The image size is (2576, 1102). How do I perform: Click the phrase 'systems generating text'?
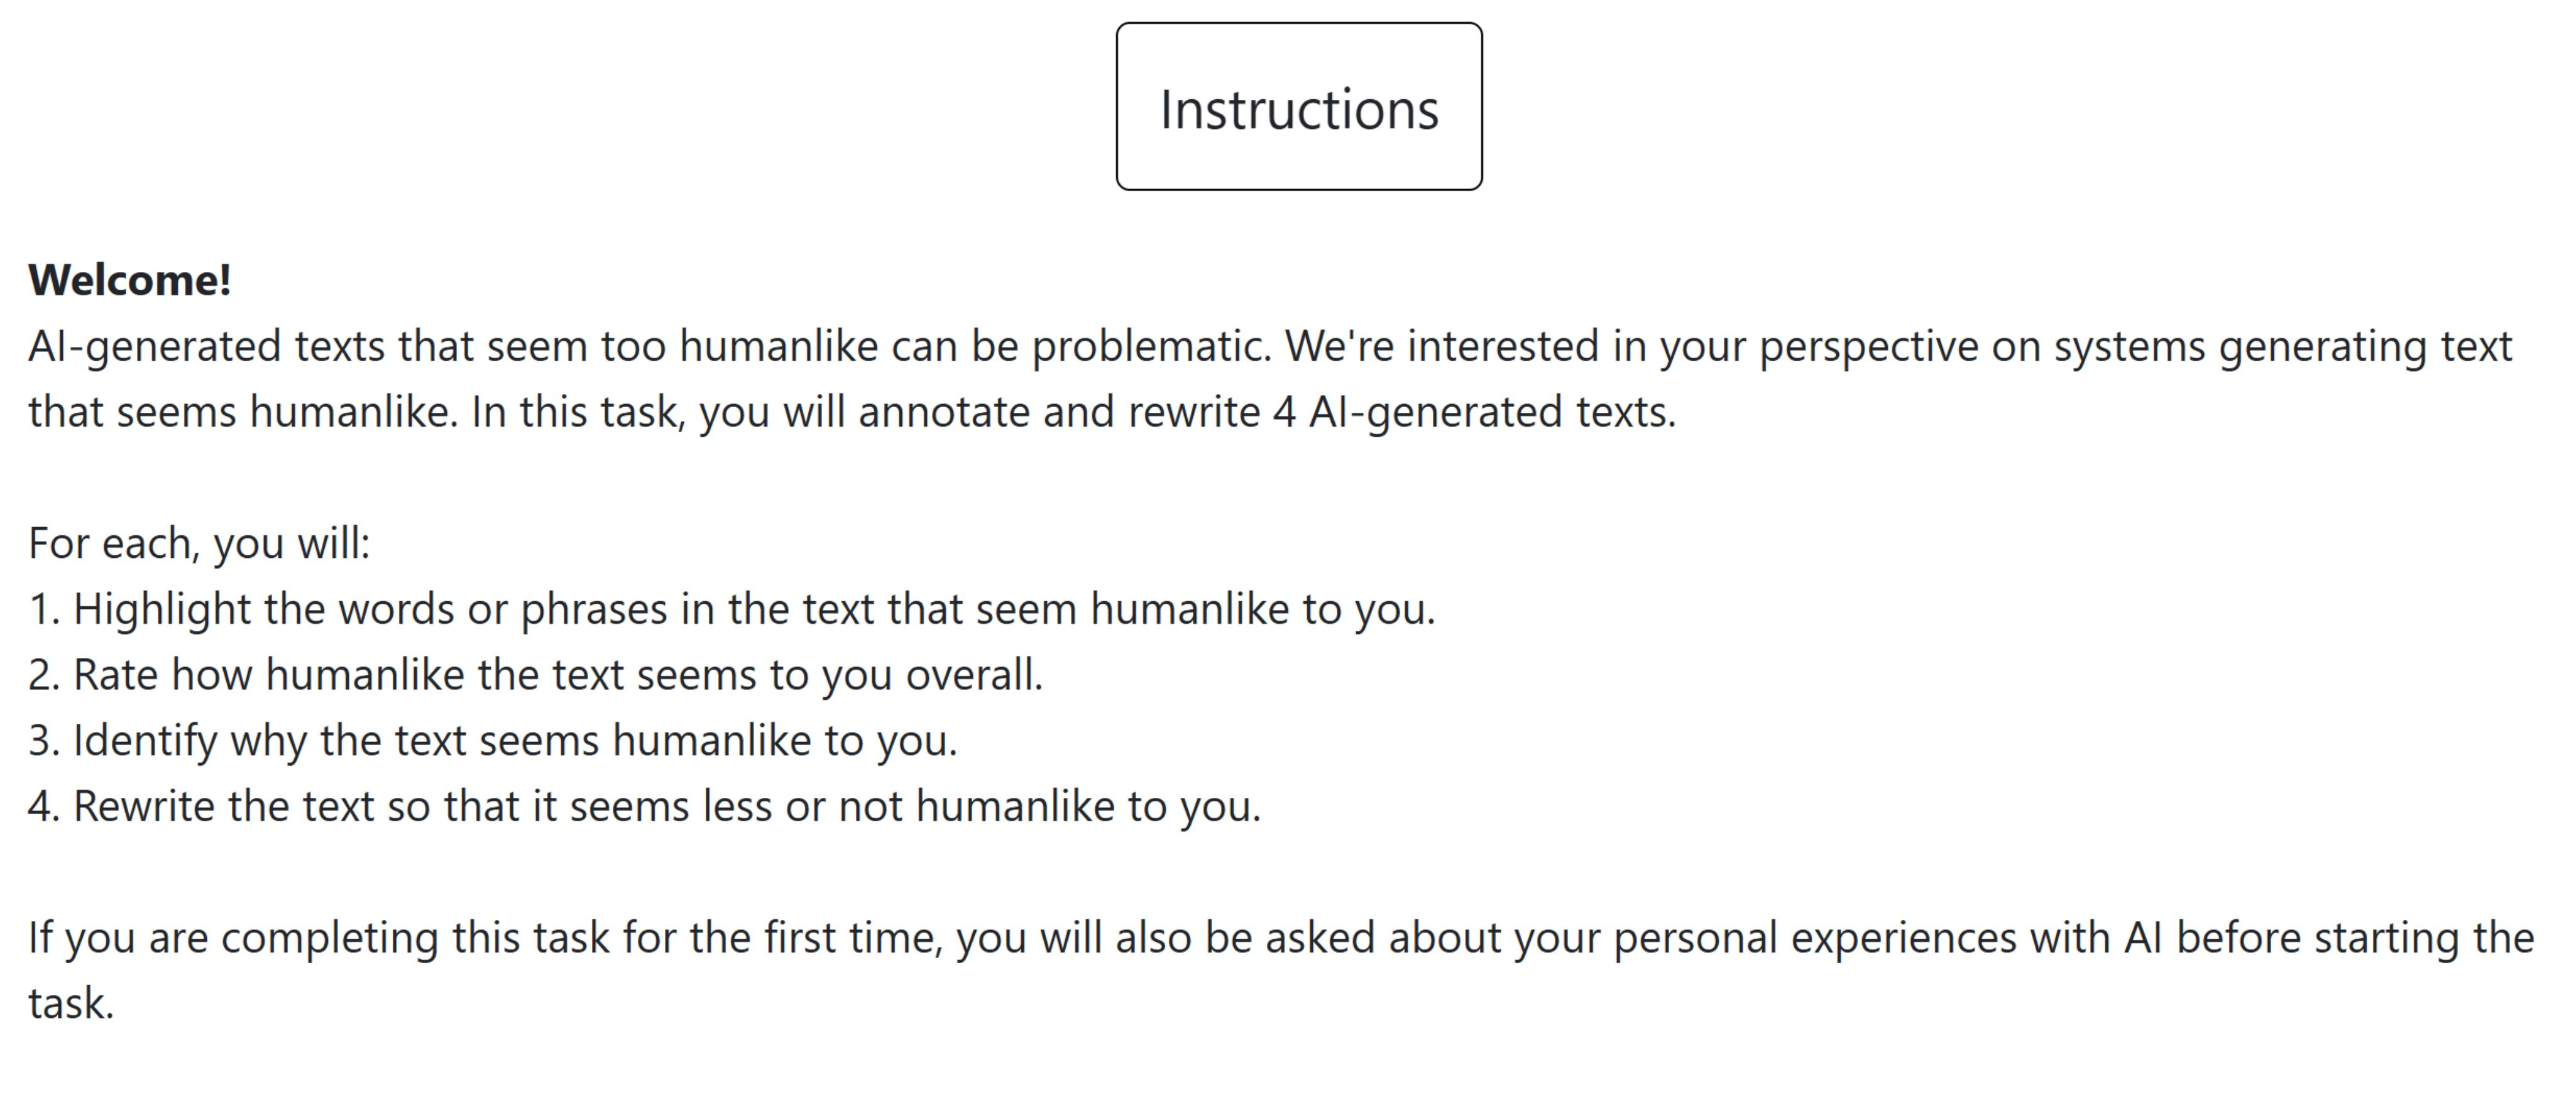2282,348
